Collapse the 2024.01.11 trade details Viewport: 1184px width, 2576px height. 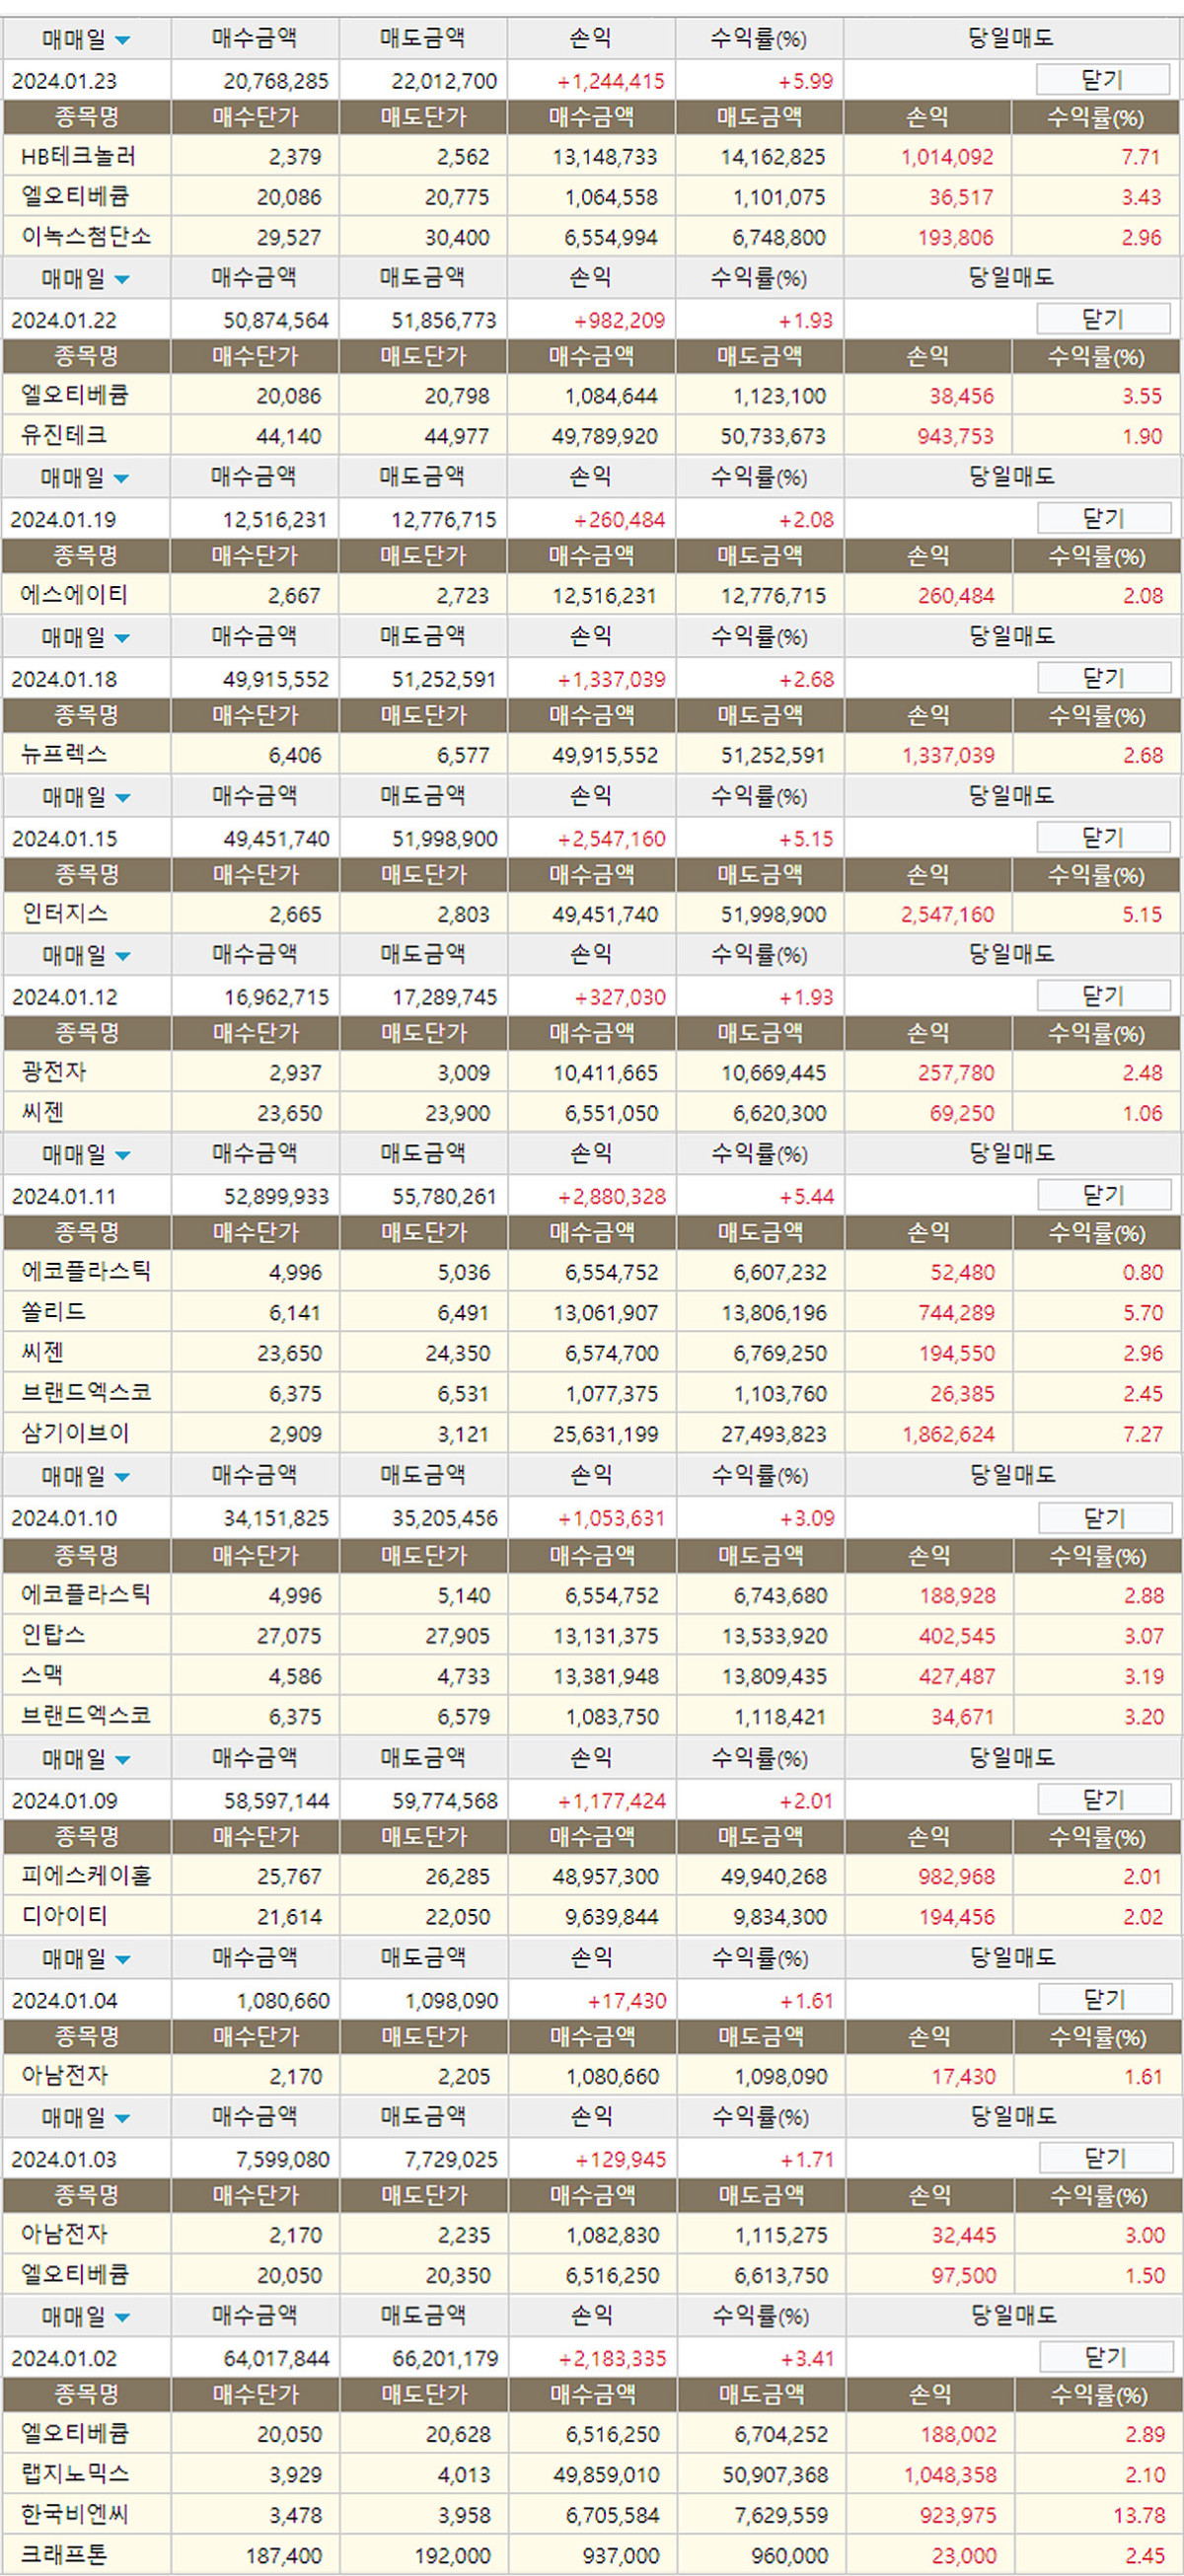[x=1103, y=1195]
